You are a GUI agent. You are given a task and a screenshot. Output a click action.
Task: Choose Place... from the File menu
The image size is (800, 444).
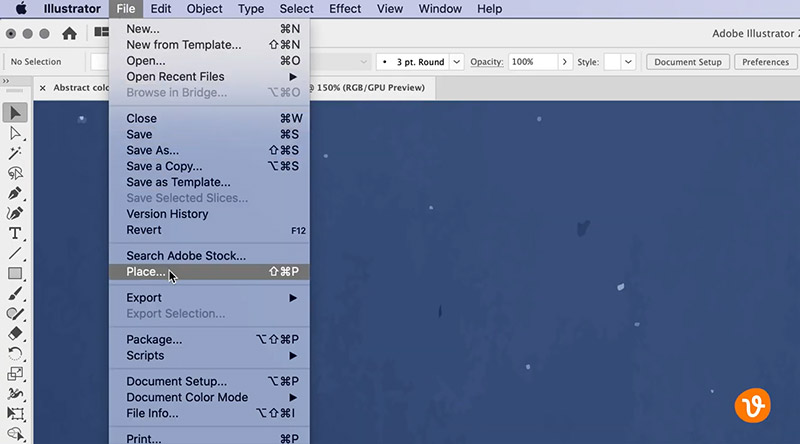pyautogui.click(x=209, y=272)
